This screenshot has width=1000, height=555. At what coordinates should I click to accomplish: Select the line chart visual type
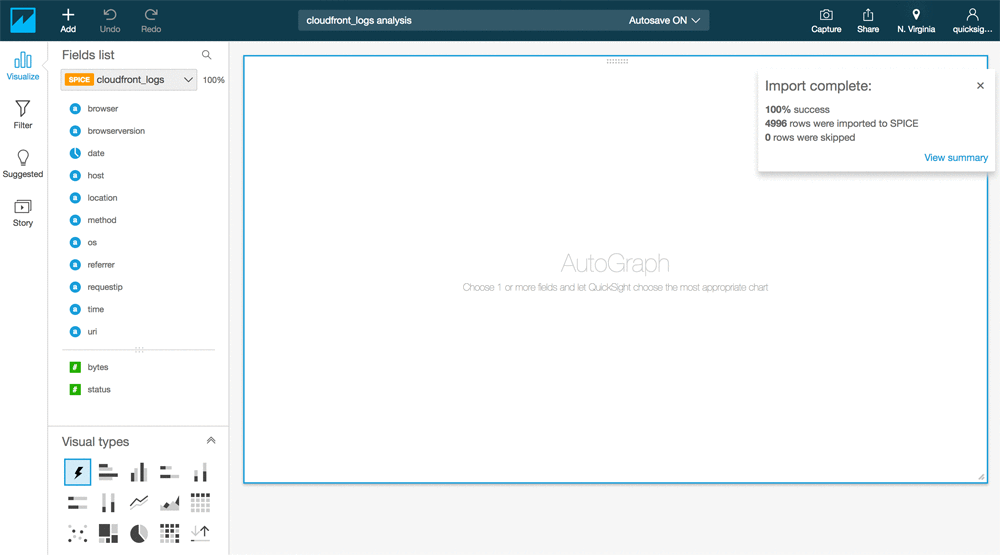(x=139, y=503)
